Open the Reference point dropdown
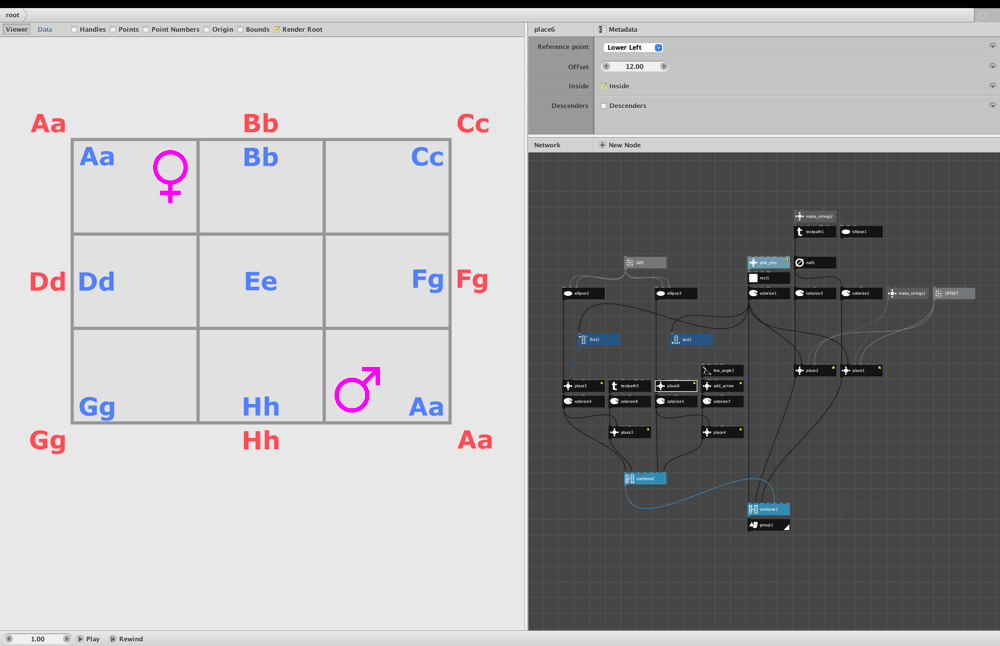Screen dimensions: 1000x646 633,47
